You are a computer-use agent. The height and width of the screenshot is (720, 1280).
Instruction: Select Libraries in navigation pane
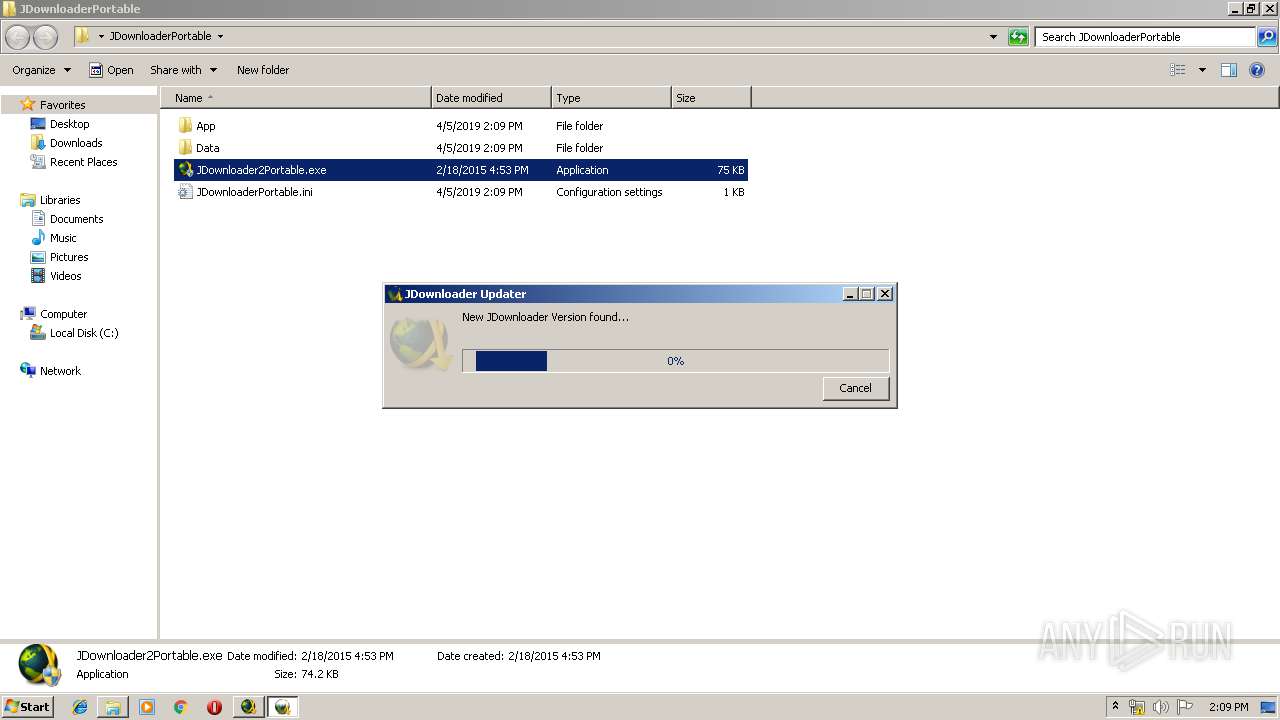tap(60, 200)
